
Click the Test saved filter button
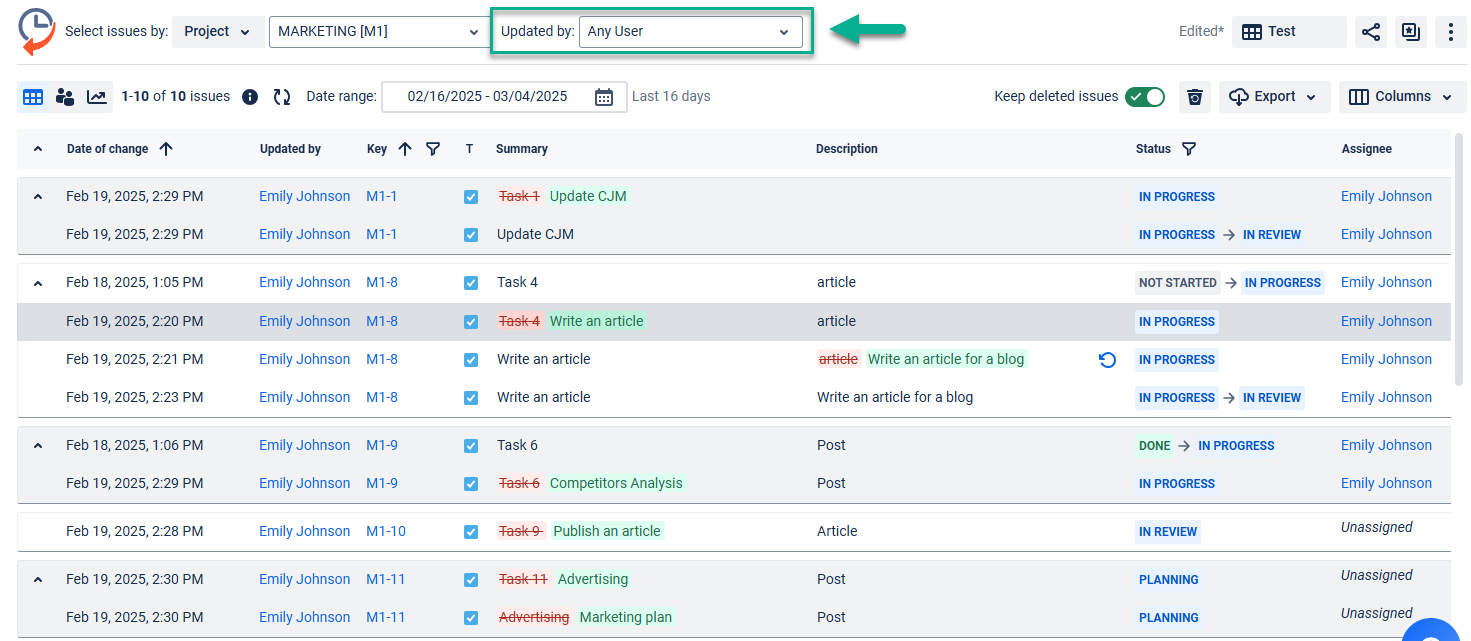point(1288,32)
